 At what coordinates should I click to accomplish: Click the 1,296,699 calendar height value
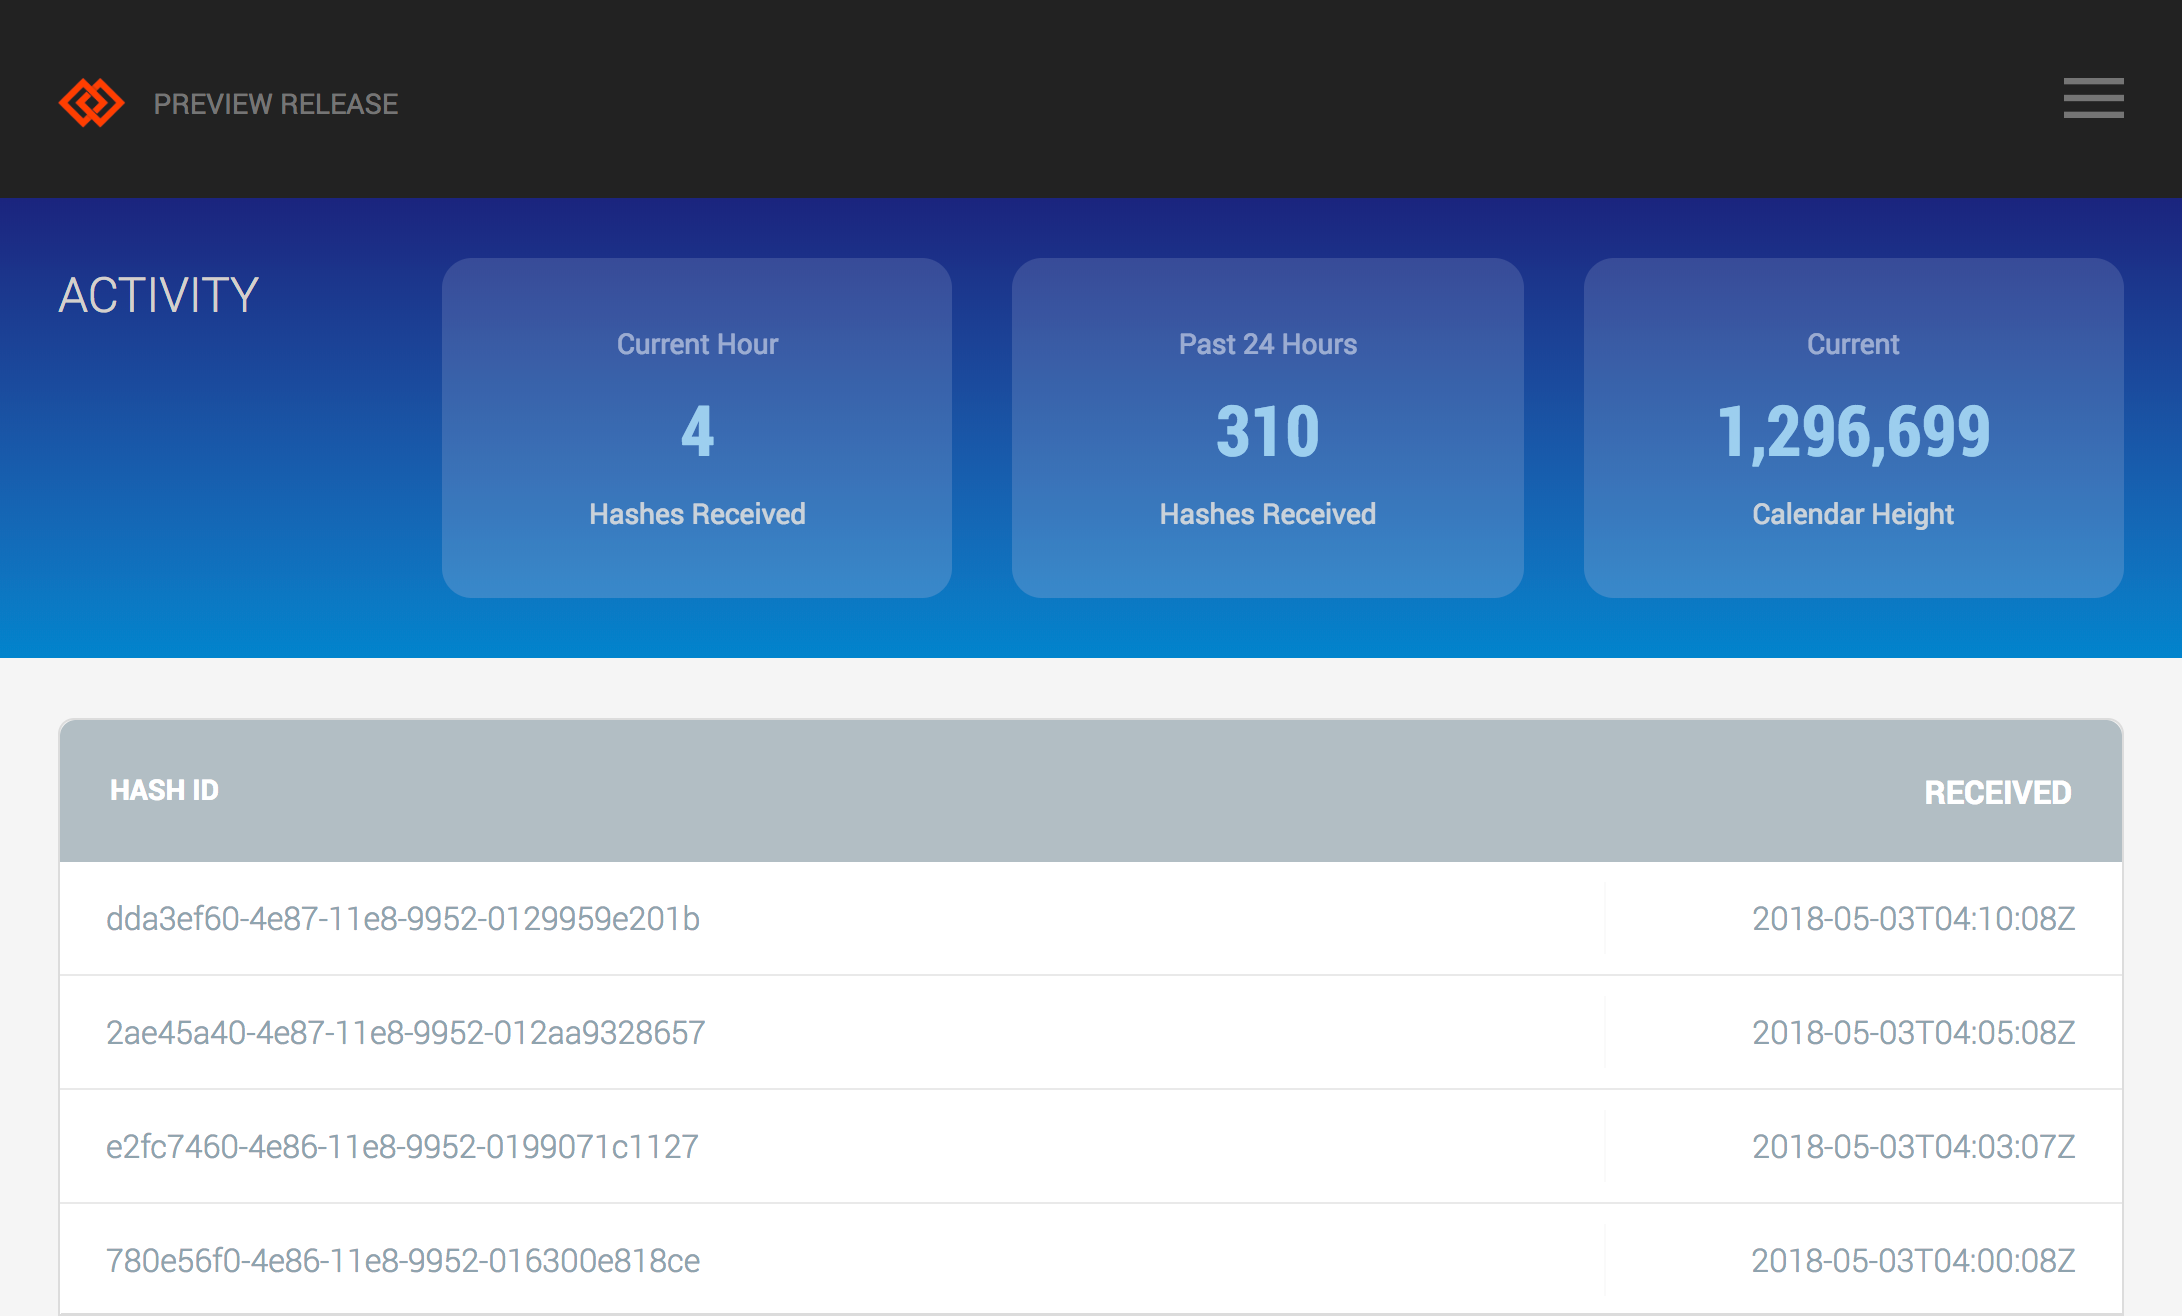tap(1853, 432)
